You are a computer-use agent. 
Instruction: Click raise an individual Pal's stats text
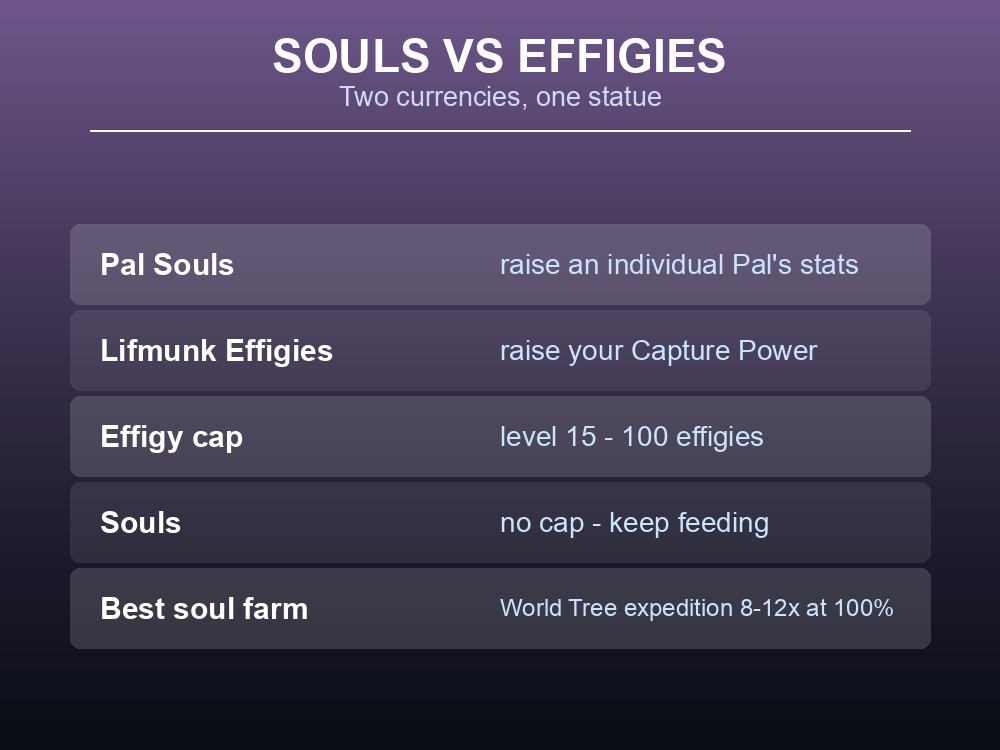click(679, 265)
